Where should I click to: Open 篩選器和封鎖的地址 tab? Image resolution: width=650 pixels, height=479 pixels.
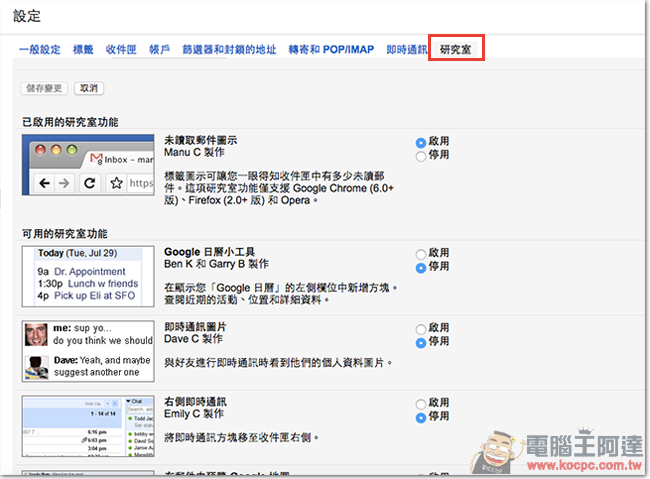point(229,50)
